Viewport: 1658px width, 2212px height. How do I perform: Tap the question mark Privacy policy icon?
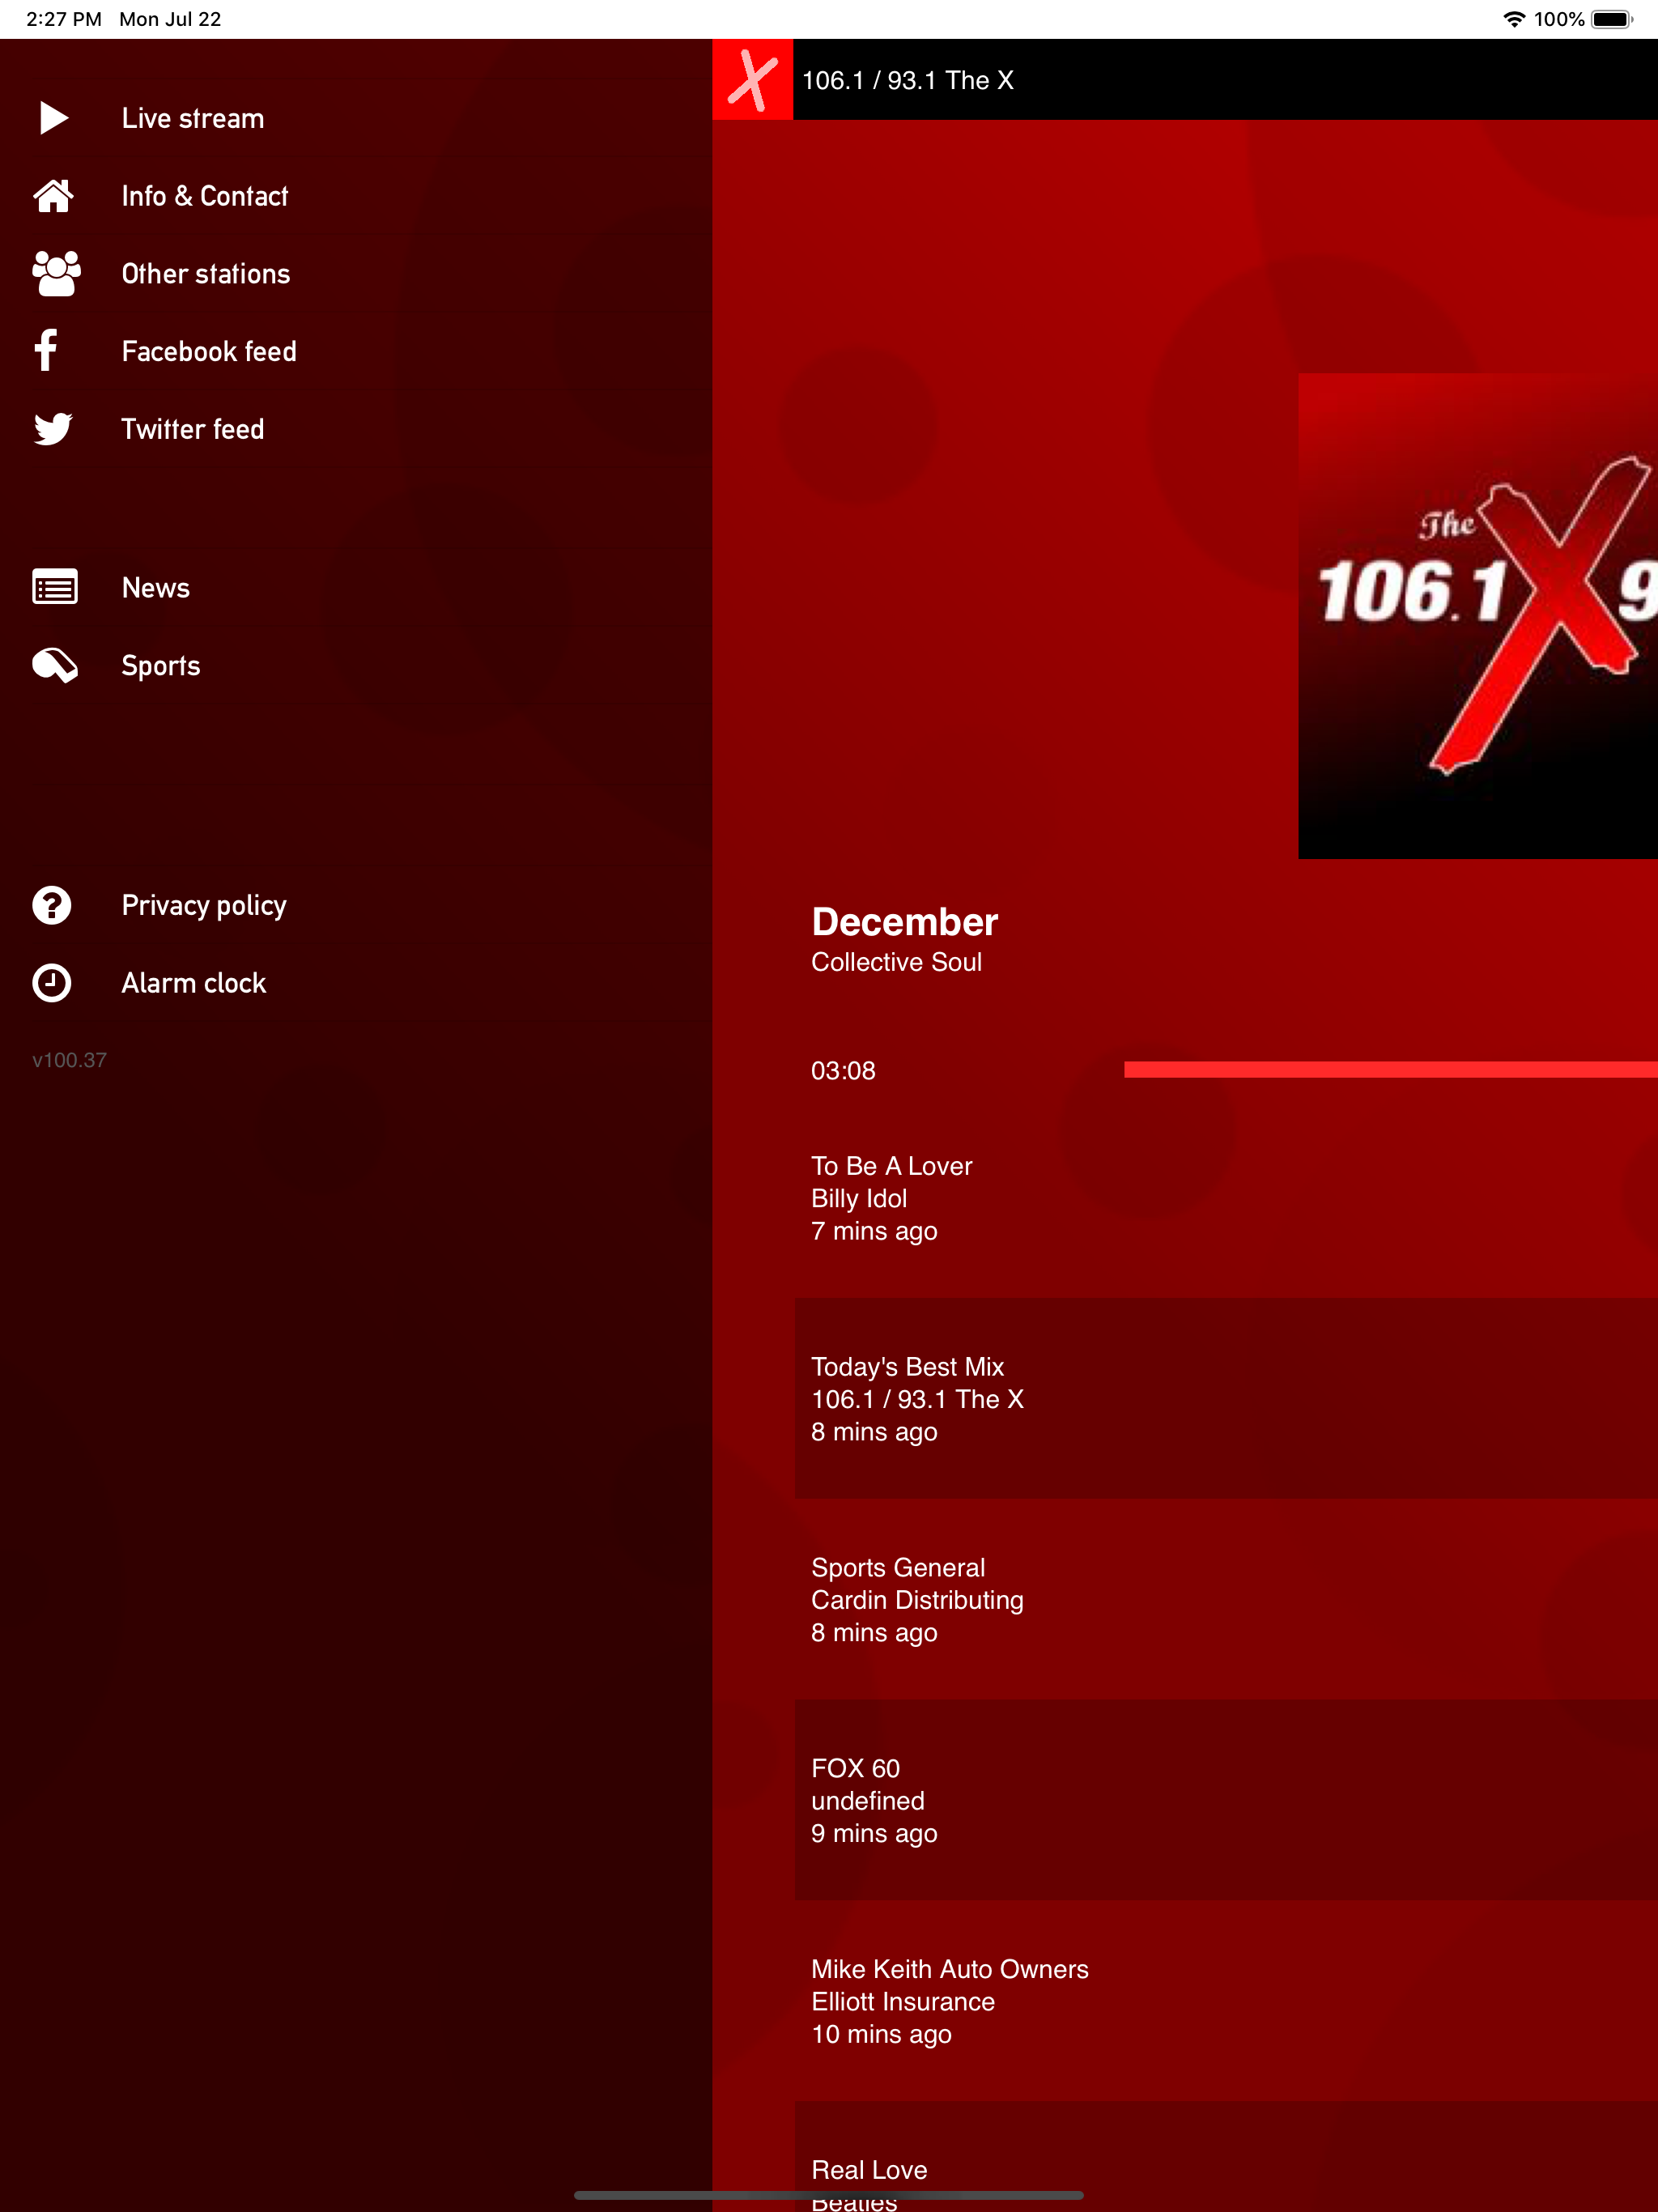click(x=52, y=905)
